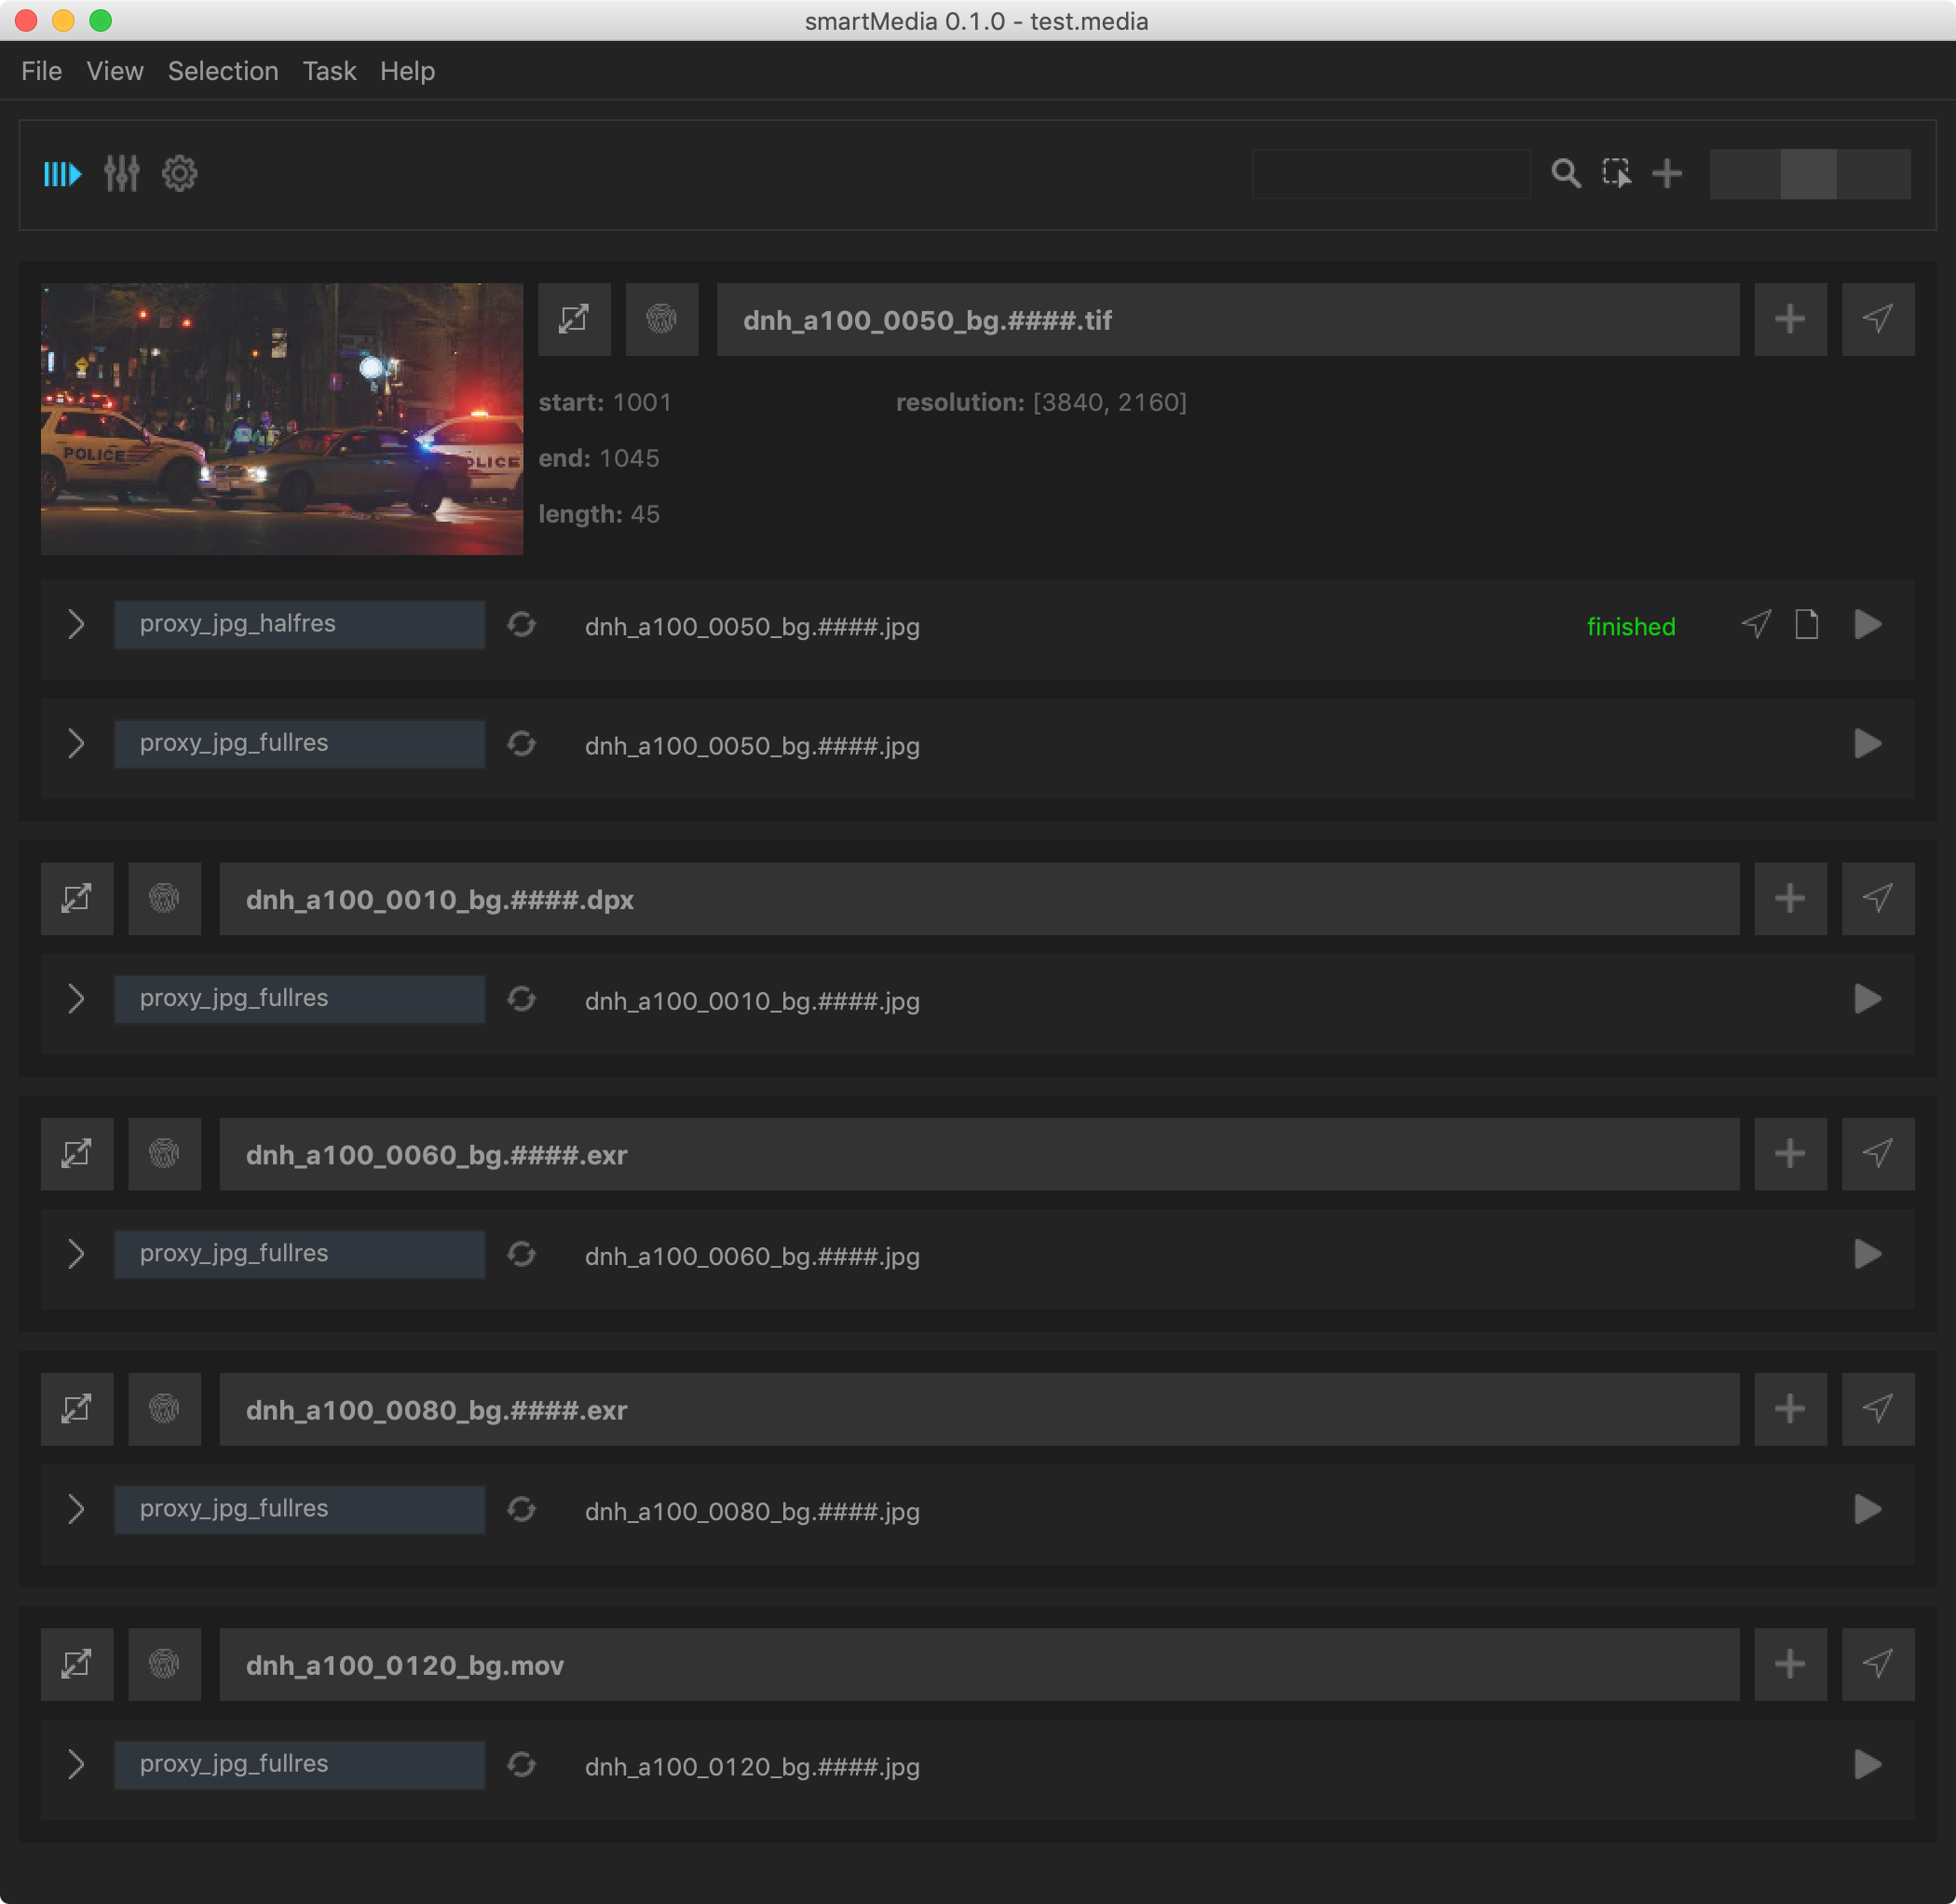
Task: Open the gear settings icon
Action: (180, 174)
